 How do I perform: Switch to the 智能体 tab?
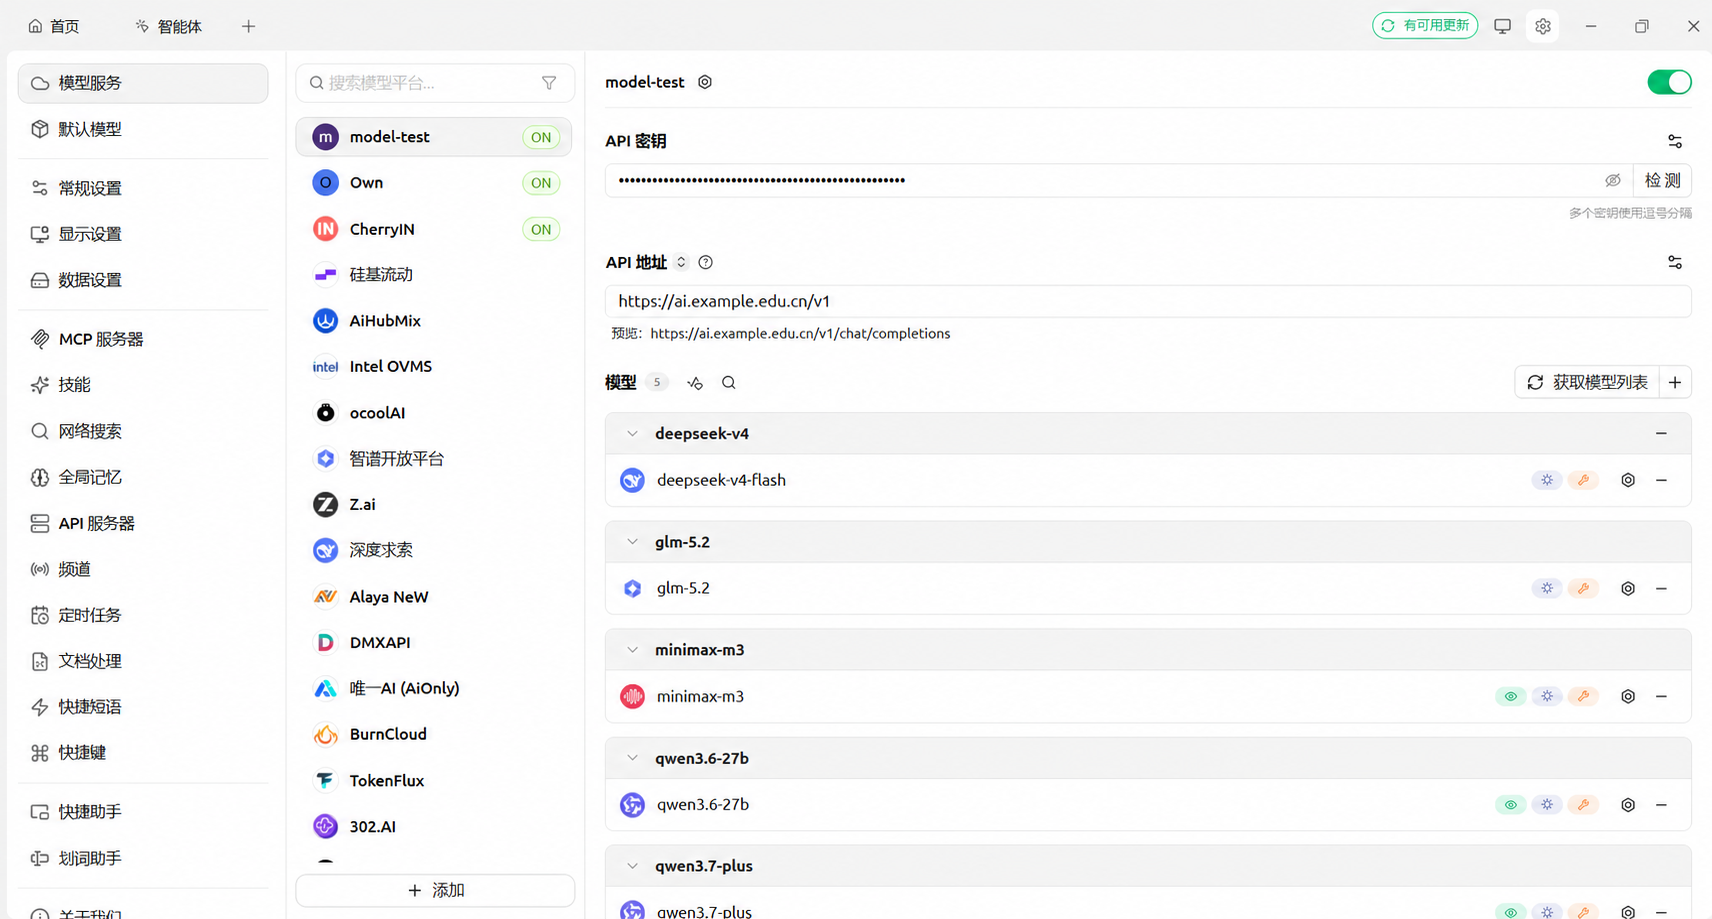168,26
